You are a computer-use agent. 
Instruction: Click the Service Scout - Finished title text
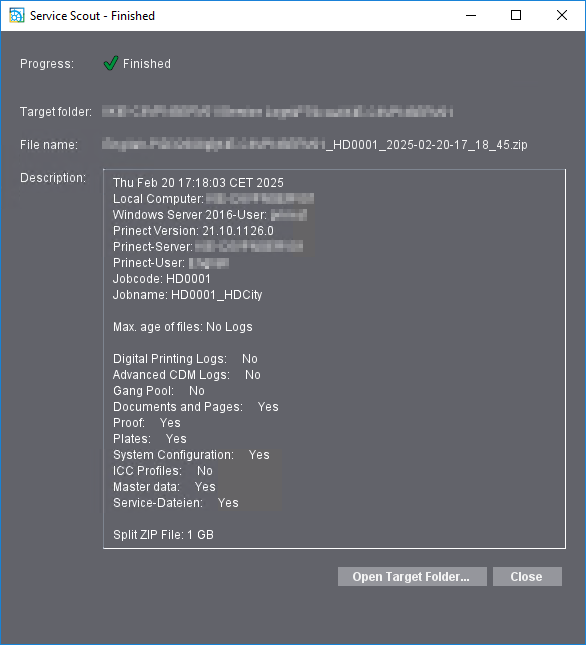(x=93, y=16)
